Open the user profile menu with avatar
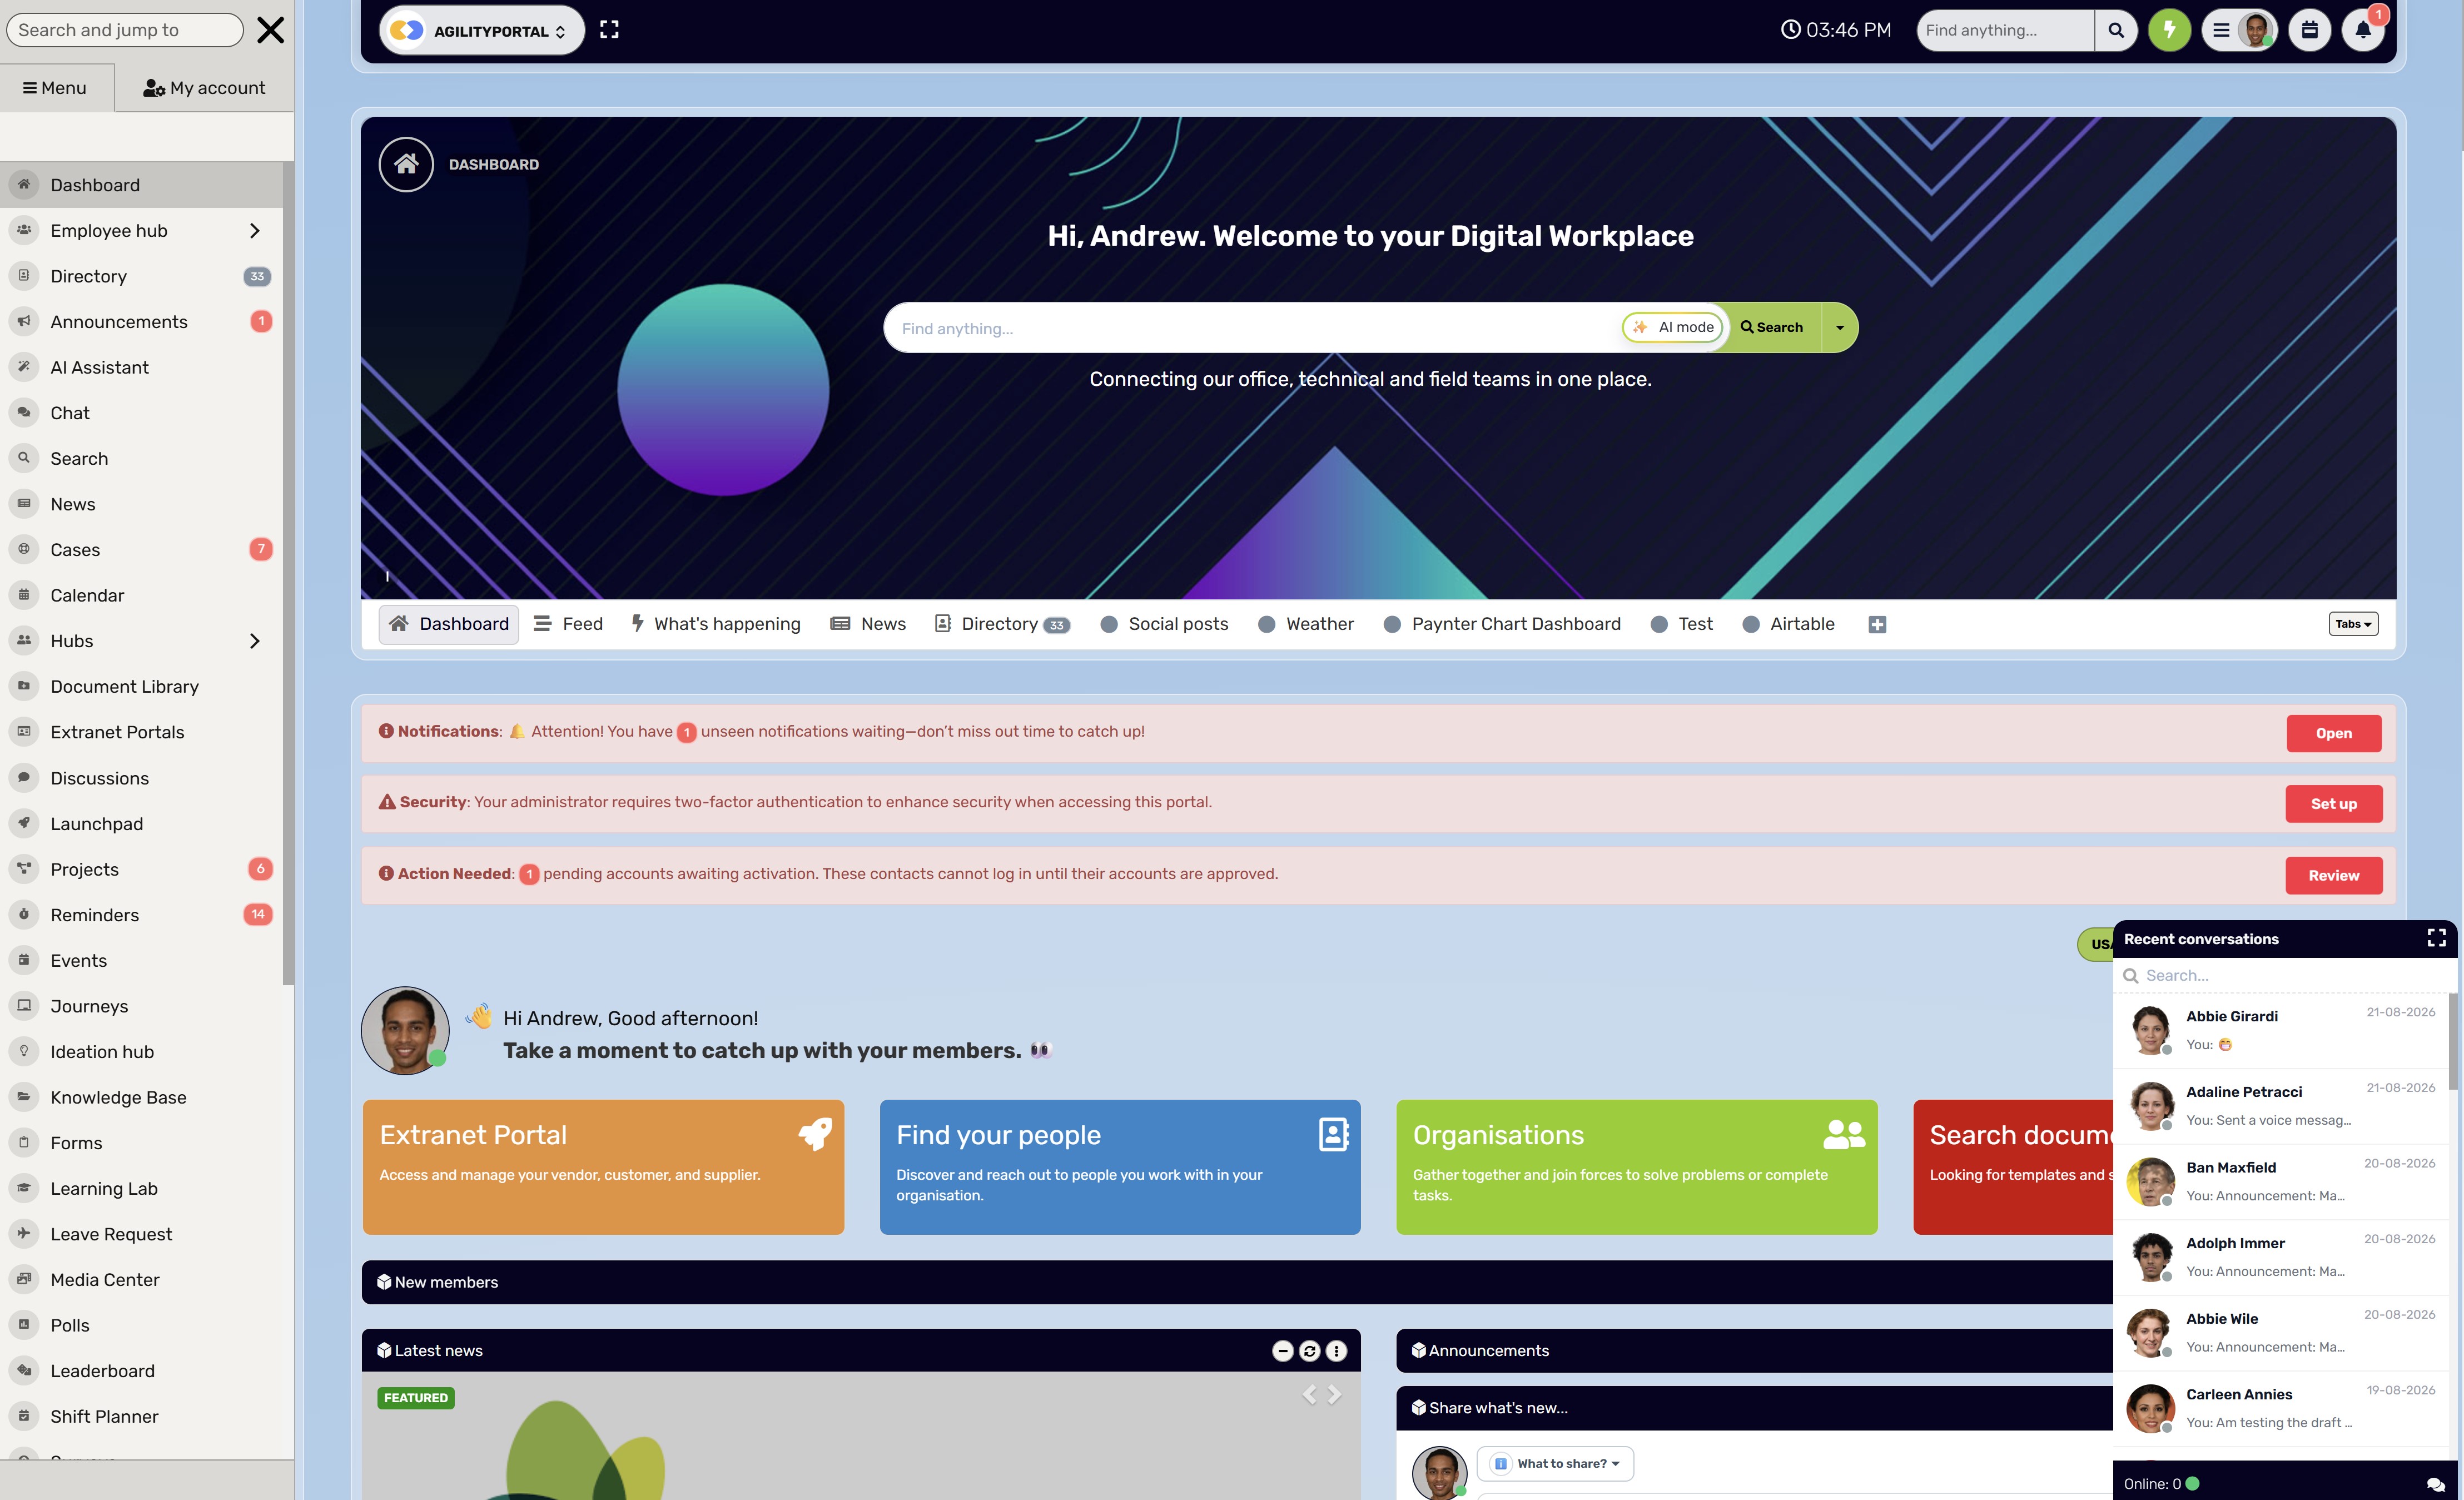 point(2240,30)
